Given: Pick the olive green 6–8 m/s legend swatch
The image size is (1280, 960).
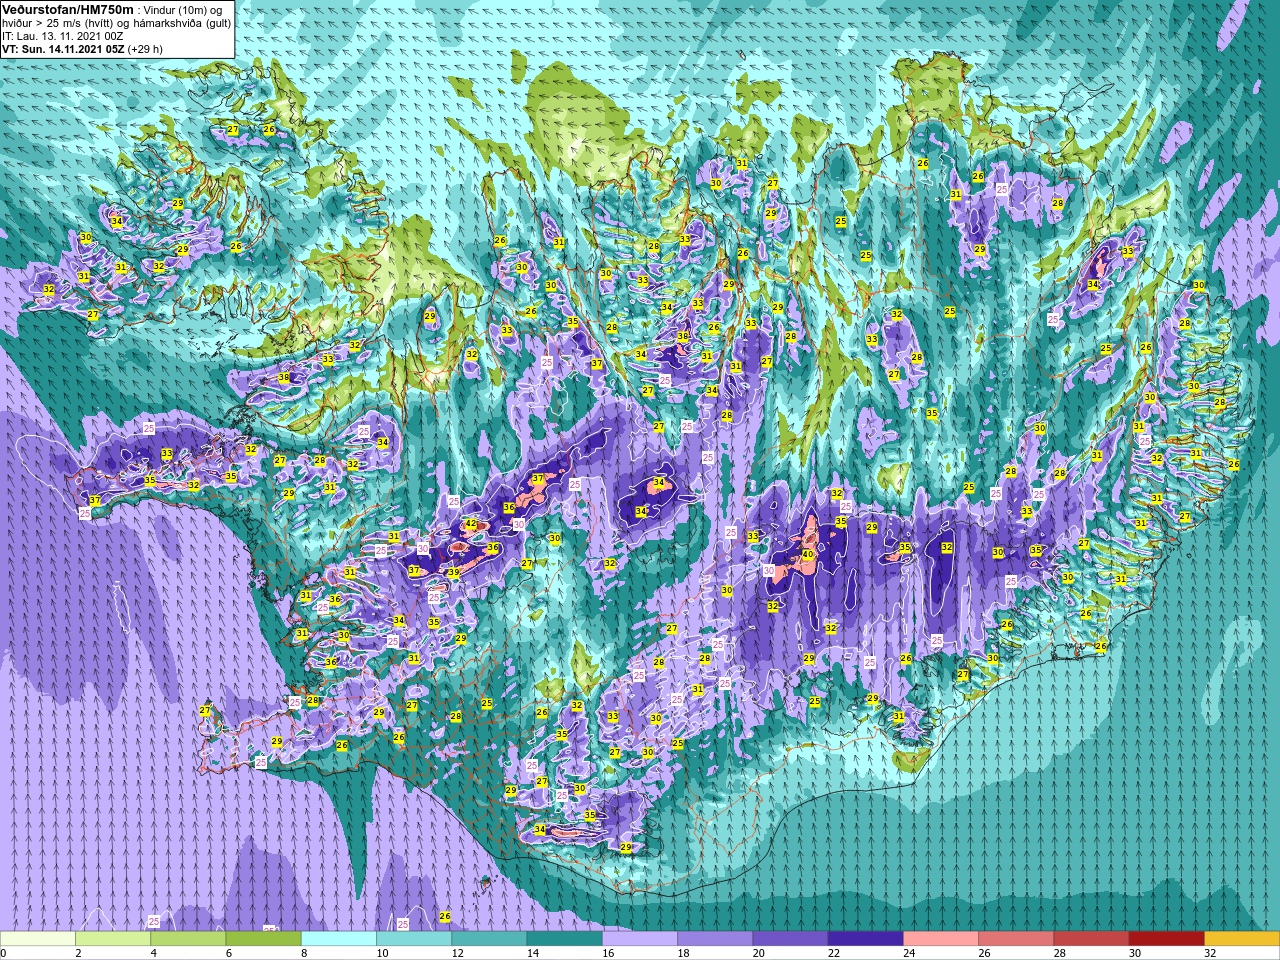Looking at the screenshot, I should 263,939.
